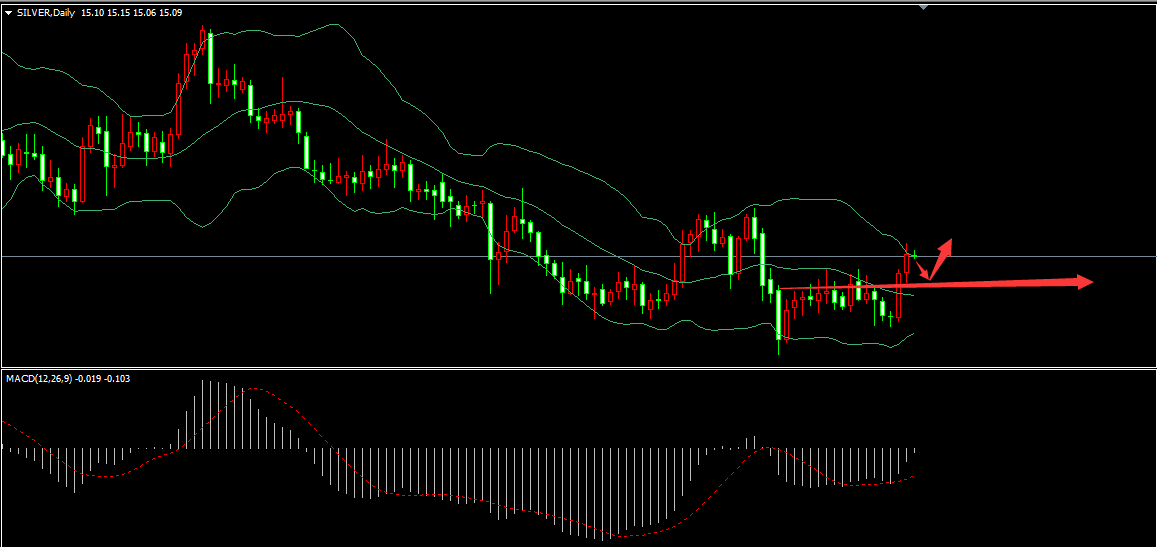This screenshot has width=1157, height=547.
Task: Click the SILVER,Daily chart title text
Action: point(45,12)
